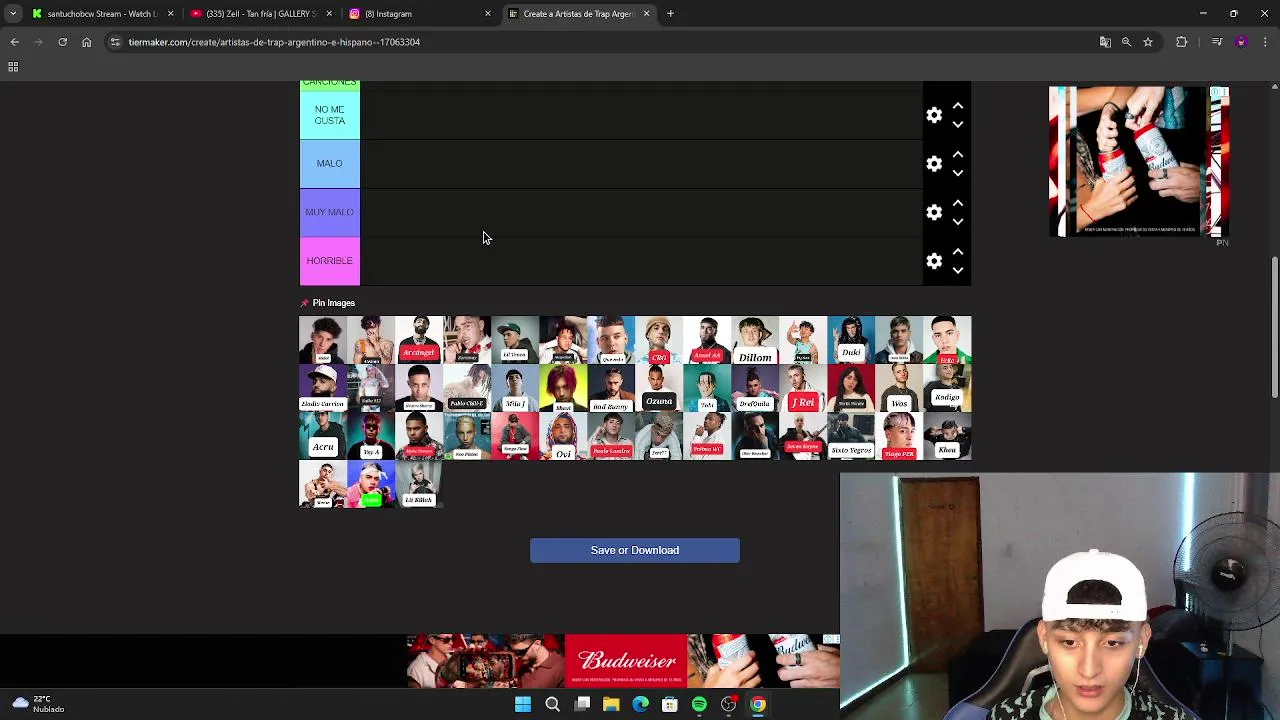The image size is (1280, 720).
Task: Open the Windows Start menu
Action: click(523, 704)
